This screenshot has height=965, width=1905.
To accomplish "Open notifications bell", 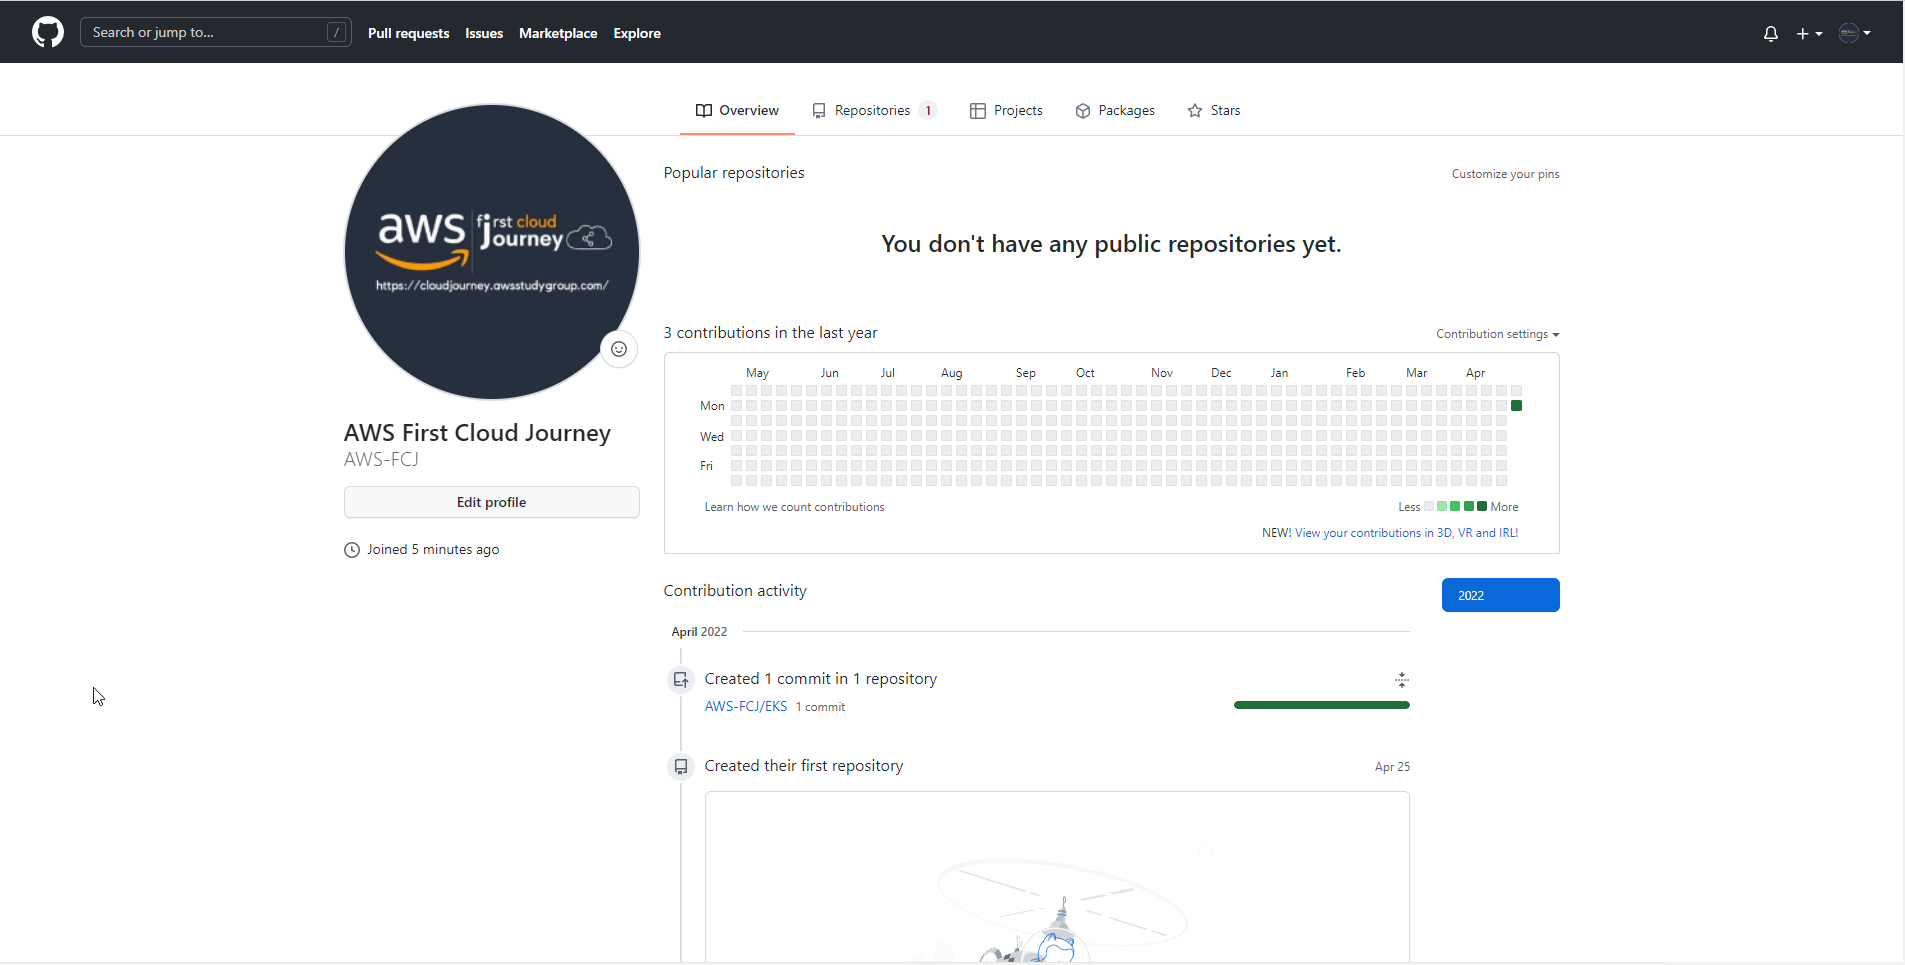I will 1771,33.
